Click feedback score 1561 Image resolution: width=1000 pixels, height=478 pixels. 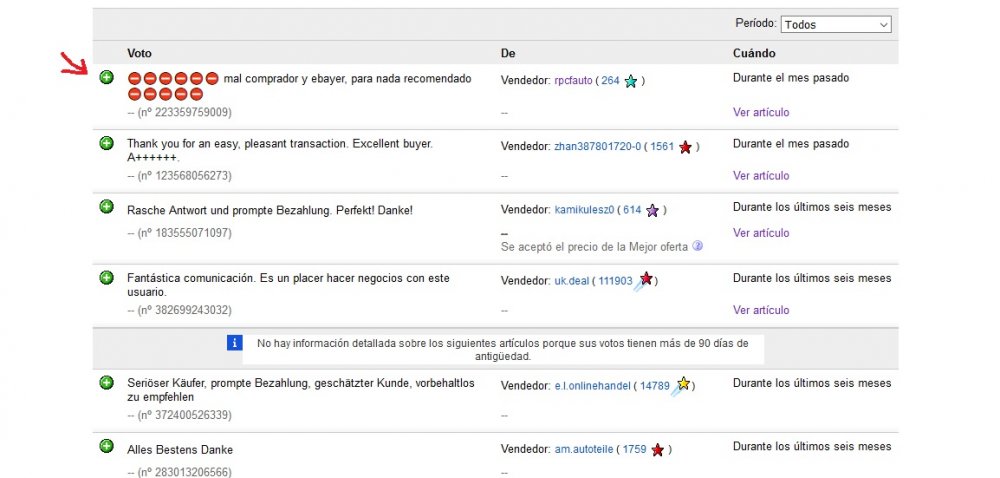pyautogui.click(x=662, y=147)
